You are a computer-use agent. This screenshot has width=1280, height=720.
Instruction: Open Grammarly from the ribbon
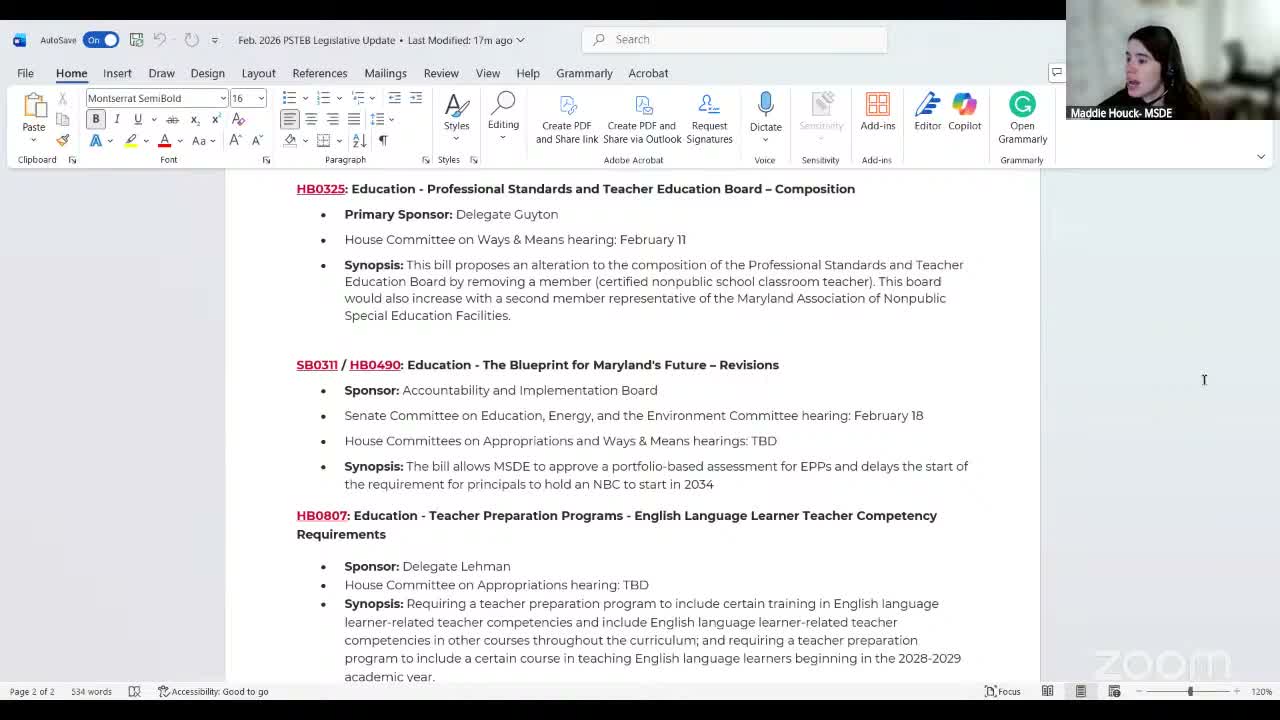tap(1022, 118)
